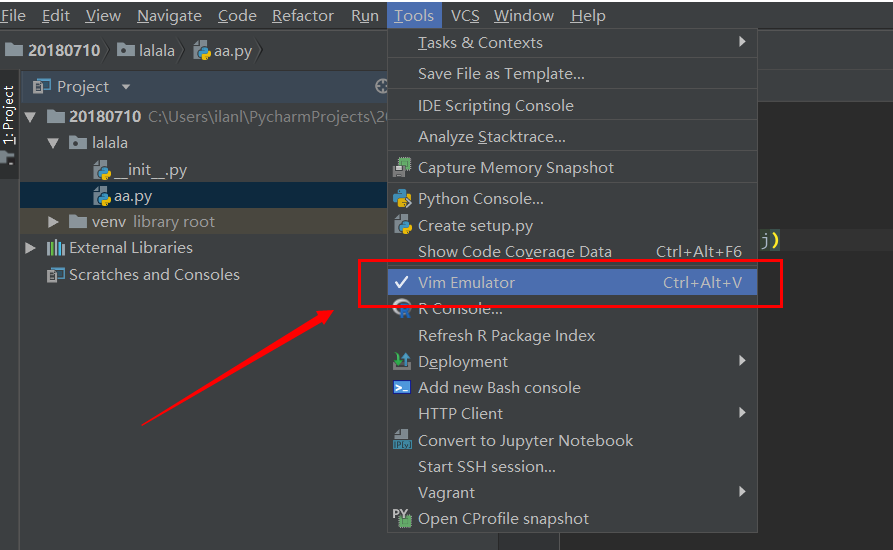Open the Refactor menu
Screen dimensions: 893x550
(x=302, y=15)
